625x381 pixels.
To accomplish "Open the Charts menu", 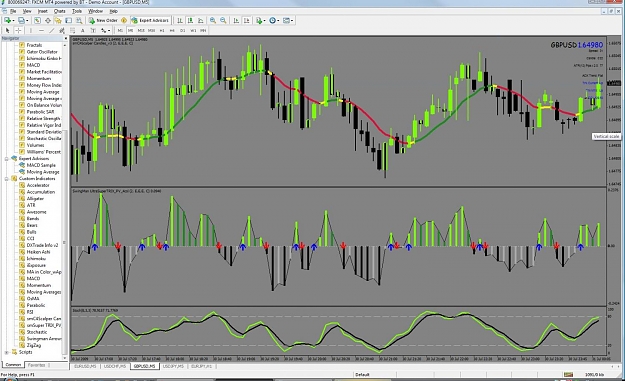I will pos(59,11).
